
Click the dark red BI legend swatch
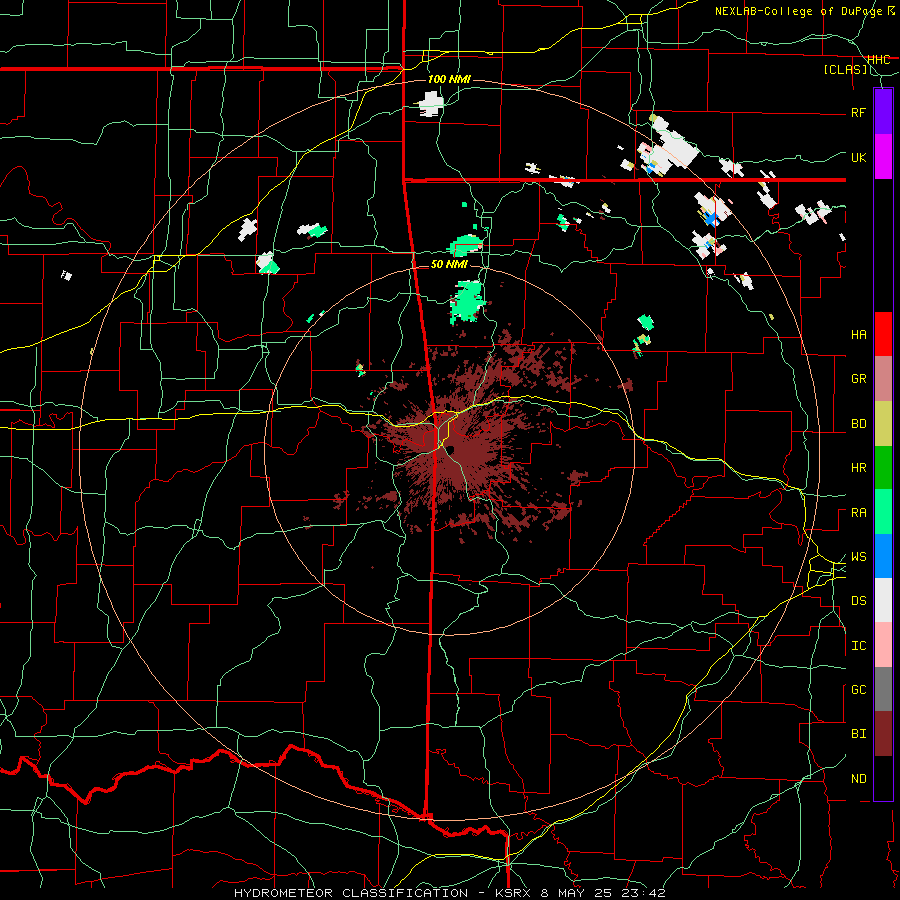pyautogui.click(x=883, y=734)
